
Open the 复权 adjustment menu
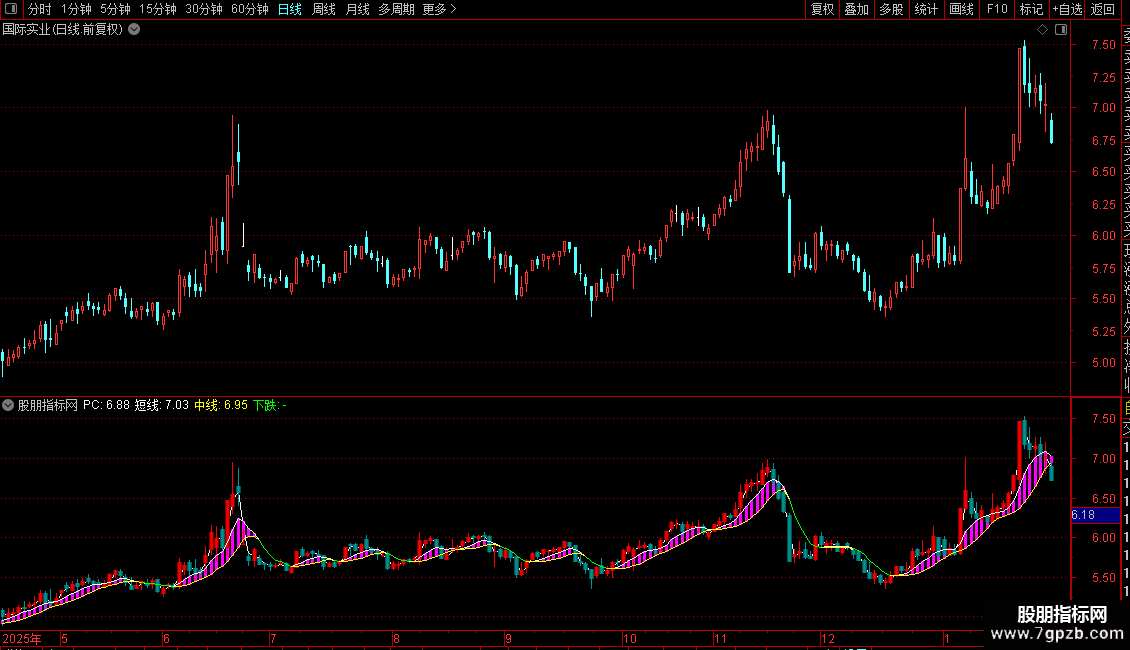(x=822, y=9)
